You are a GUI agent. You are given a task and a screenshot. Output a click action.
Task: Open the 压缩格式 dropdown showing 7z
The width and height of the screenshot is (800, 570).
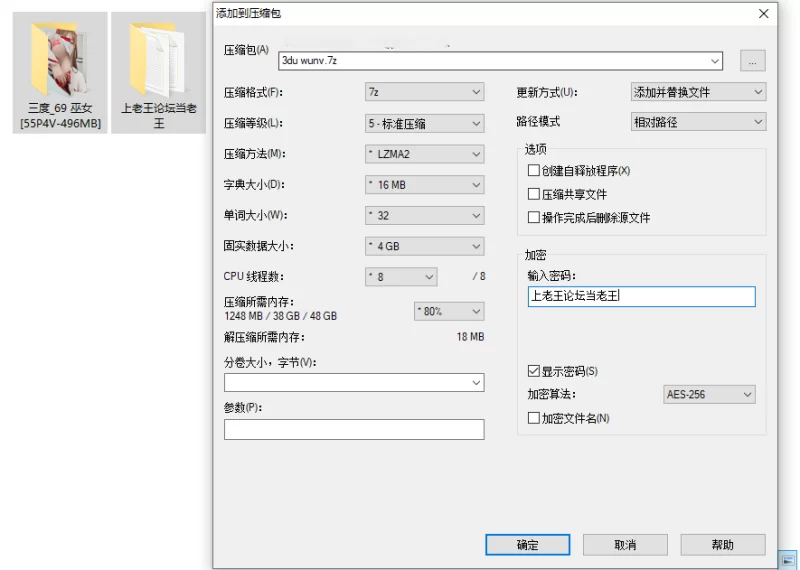click(425, 93)
